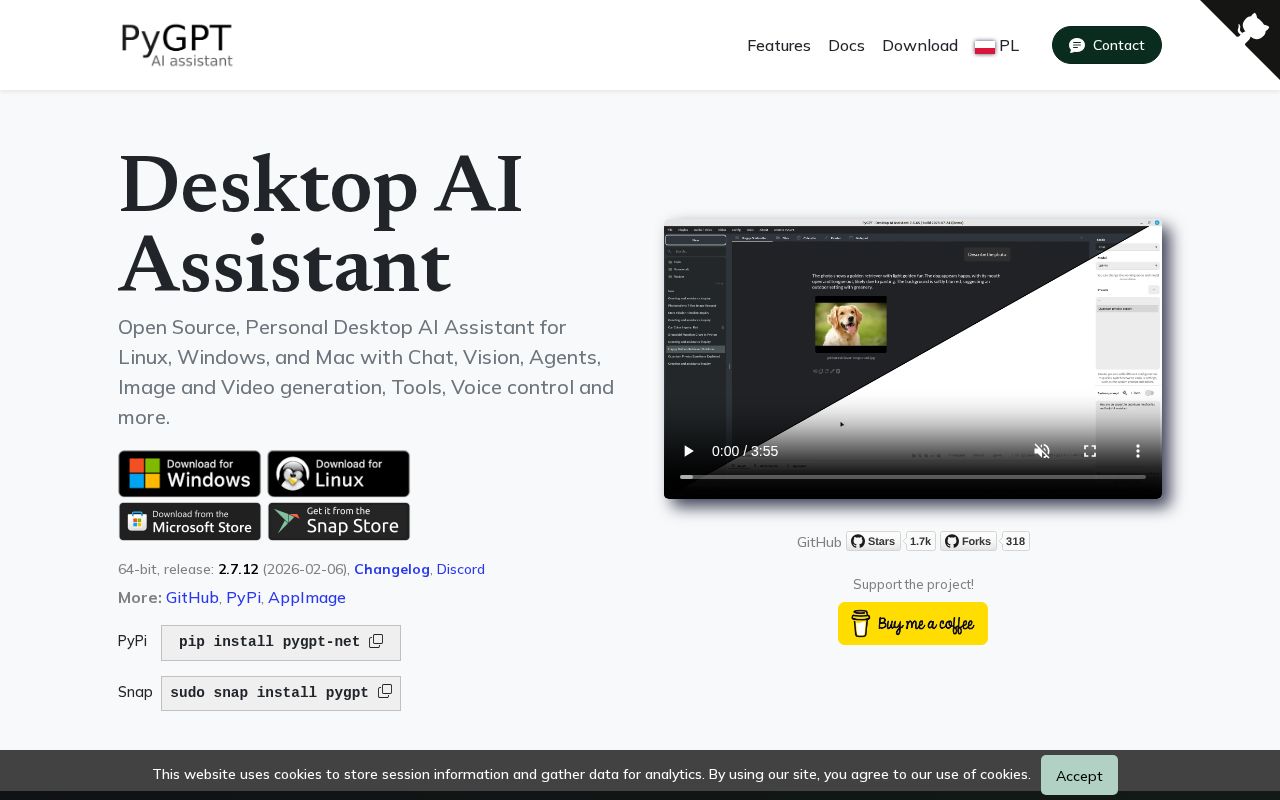Enter video fullscreen mode
1280x800 pixels.
(1090, 451)
